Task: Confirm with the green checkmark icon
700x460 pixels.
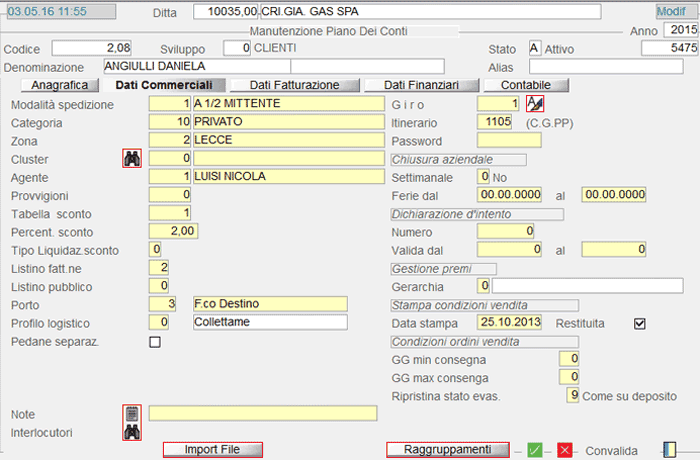Action: pos(535,450)
